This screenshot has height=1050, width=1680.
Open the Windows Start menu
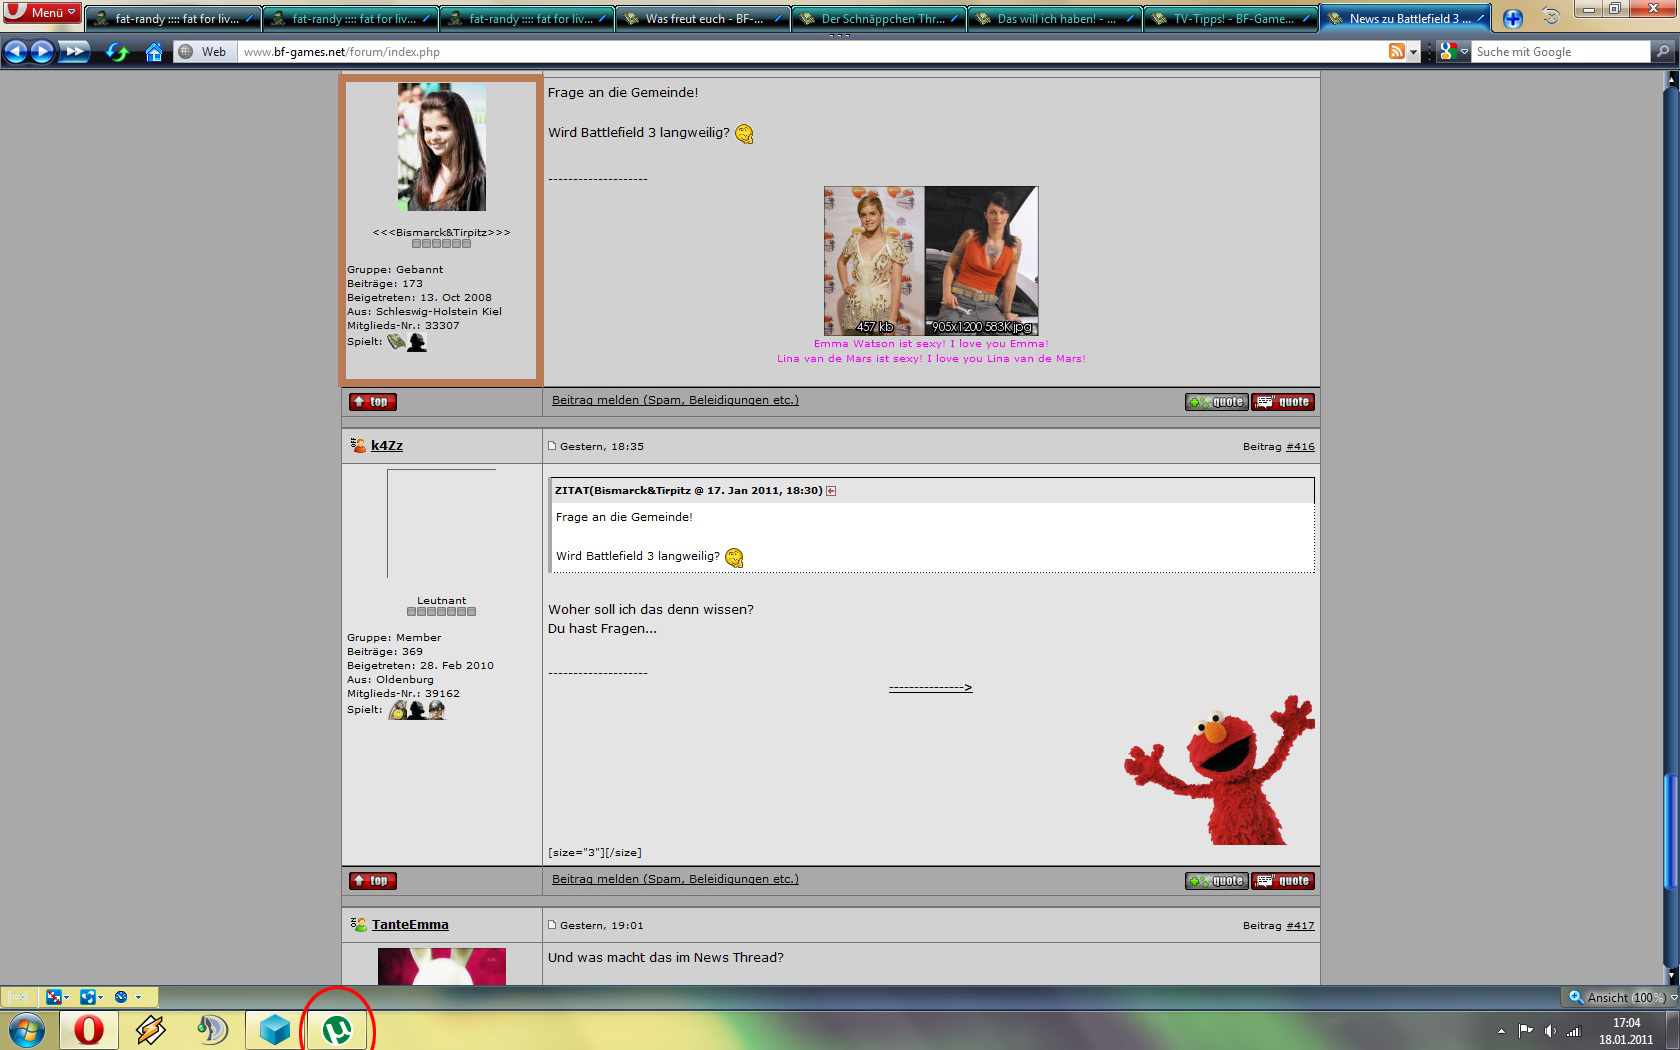pyautogui.click(x=27, y=1029)
